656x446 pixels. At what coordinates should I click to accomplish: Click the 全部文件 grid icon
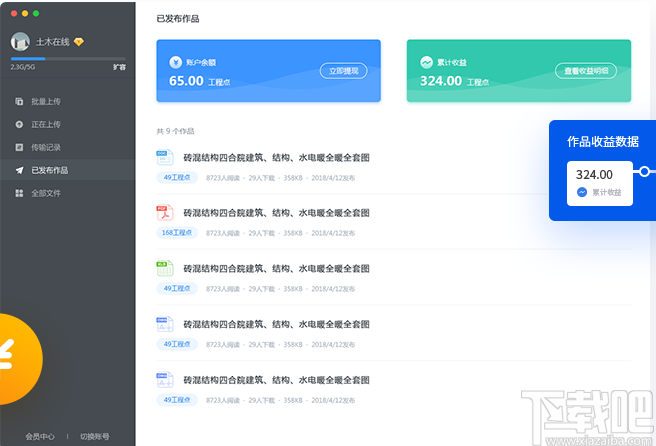click(19, 193)
